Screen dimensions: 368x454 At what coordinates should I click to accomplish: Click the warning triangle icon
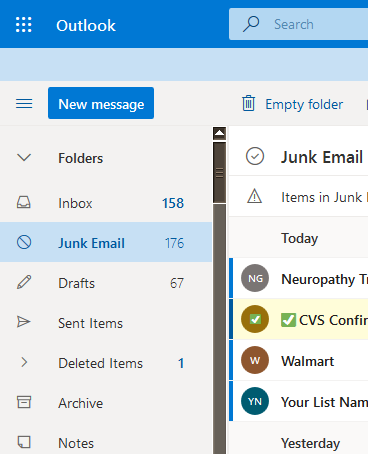254,196
